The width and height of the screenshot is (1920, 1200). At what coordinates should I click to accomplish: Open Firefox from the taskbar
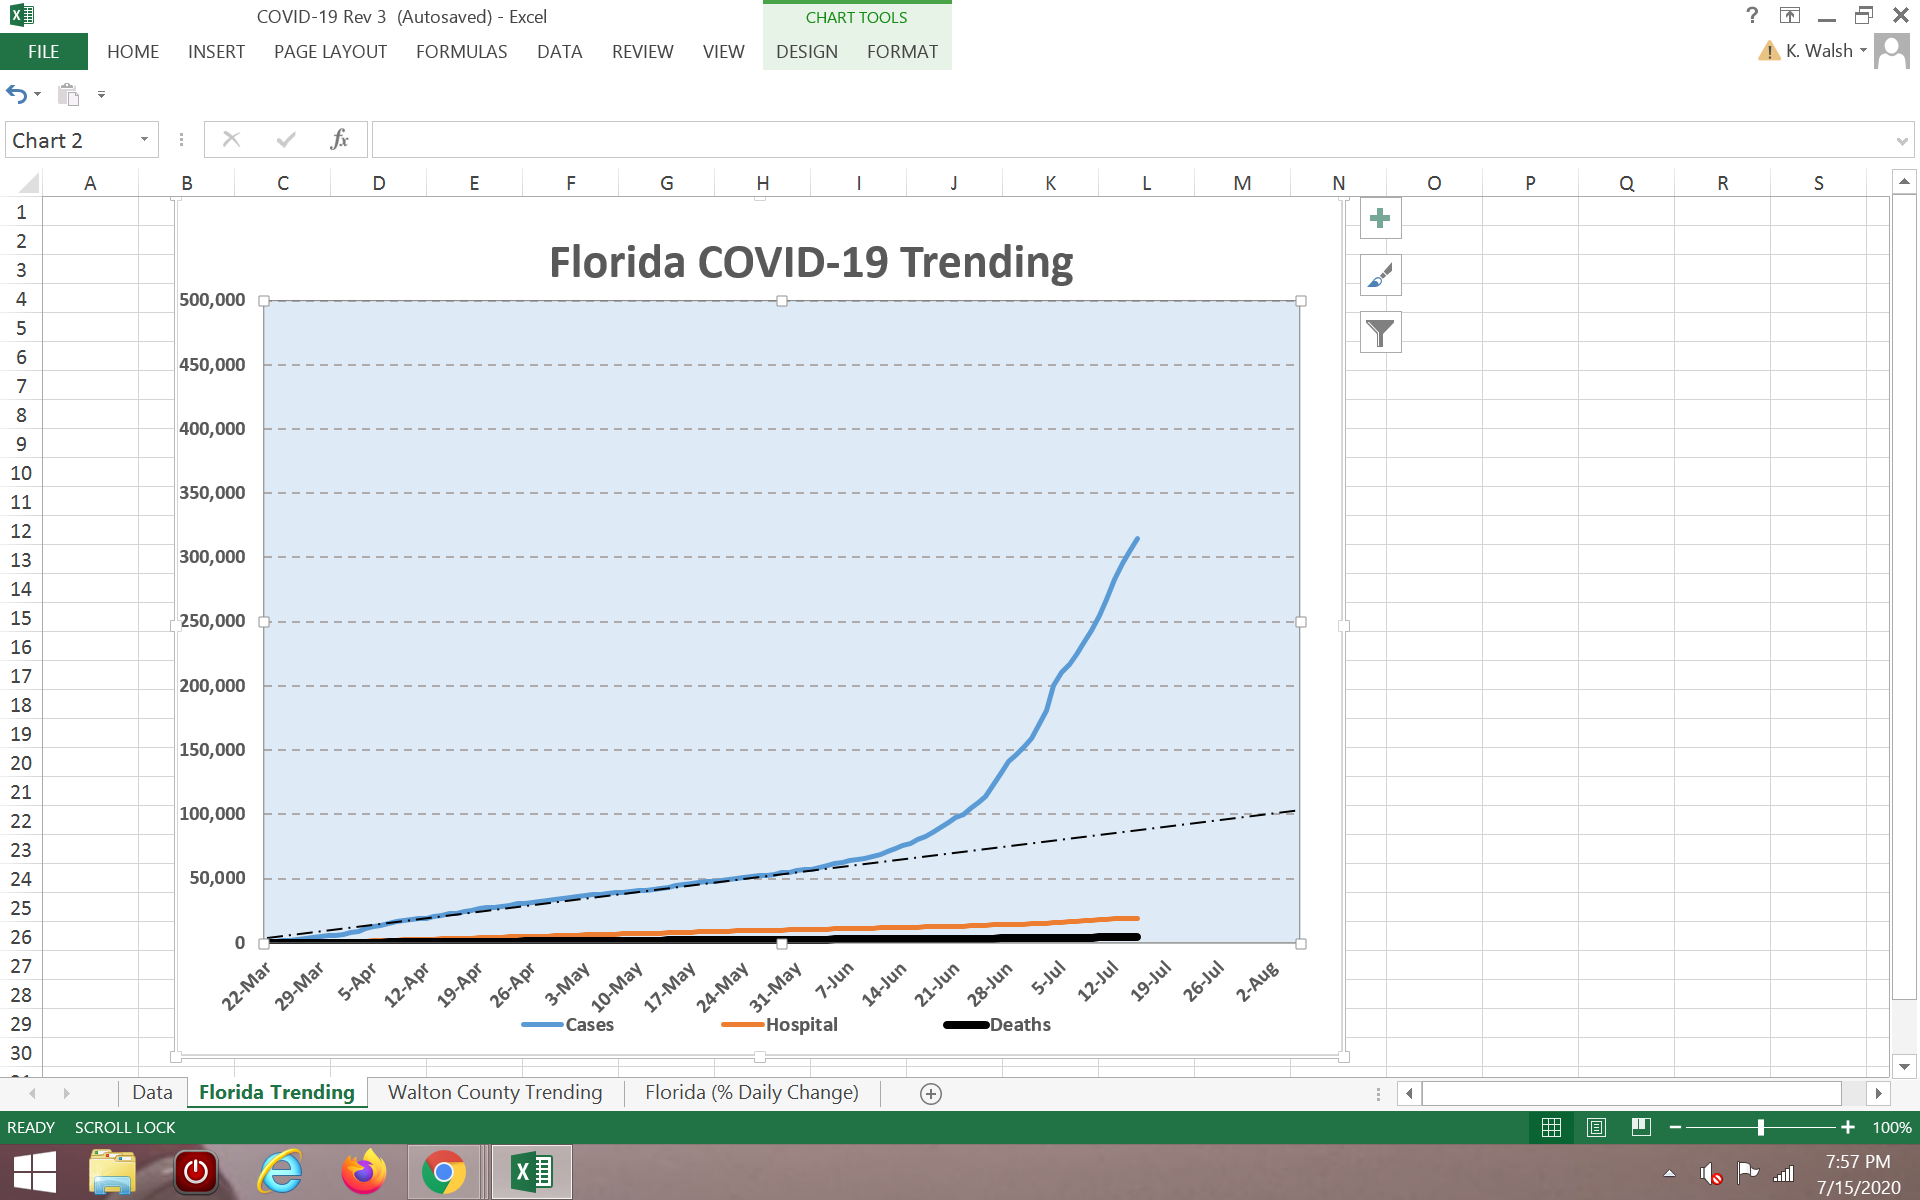pyautogui.click(x=364, y=1172)
